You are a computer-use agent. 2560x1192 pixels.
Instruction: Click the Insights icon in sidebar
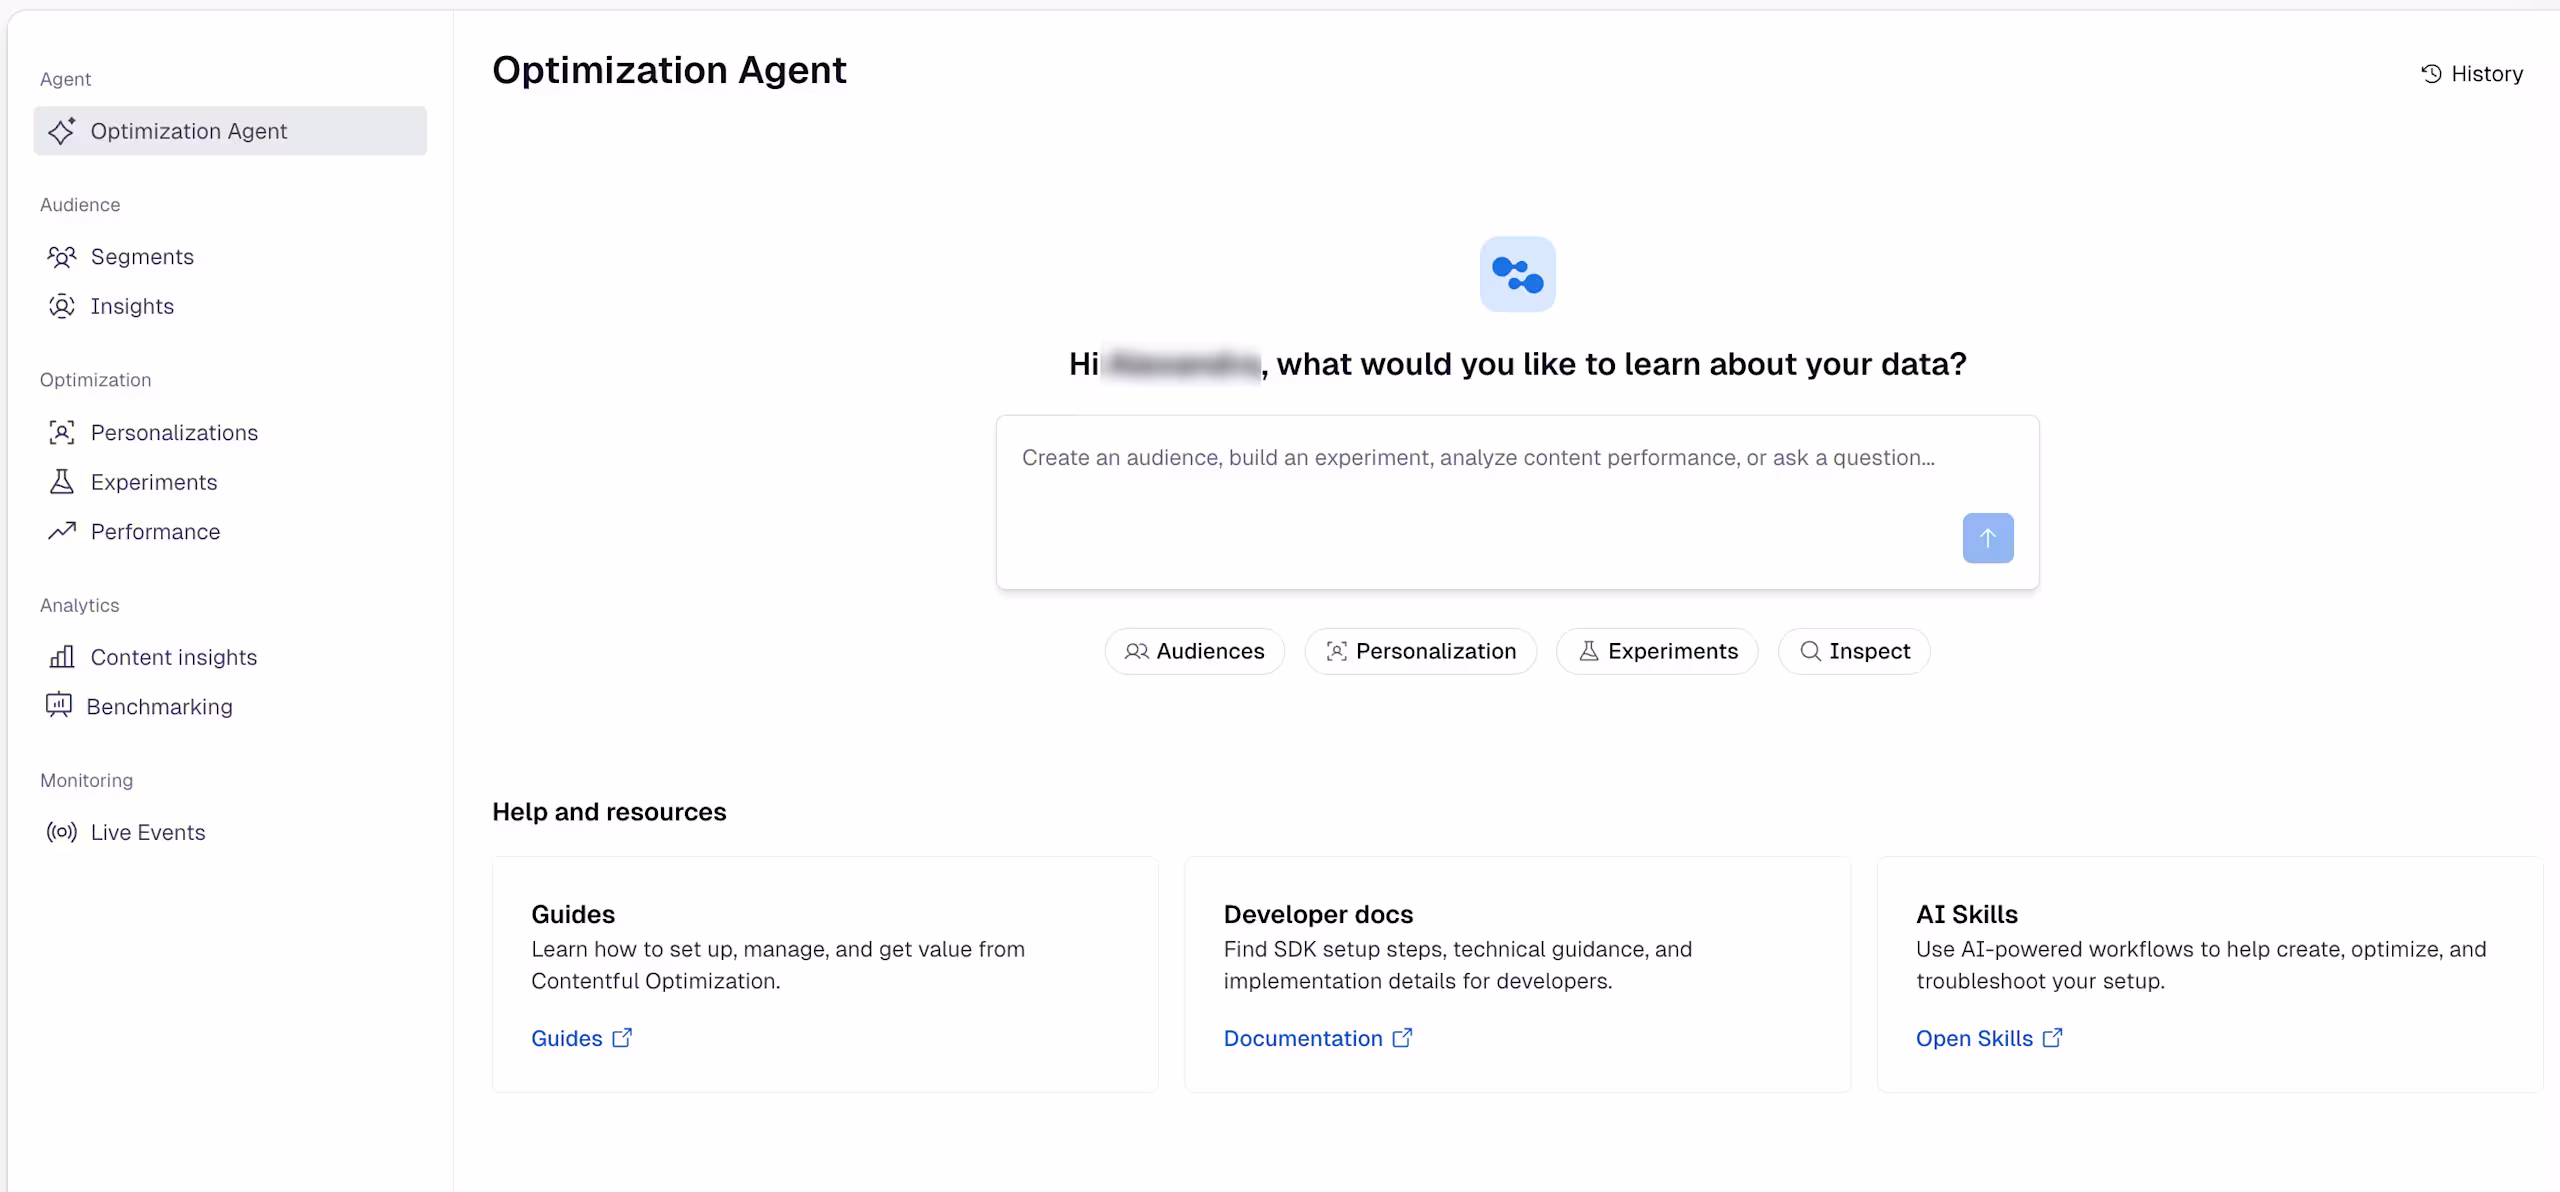coord(62,306)
